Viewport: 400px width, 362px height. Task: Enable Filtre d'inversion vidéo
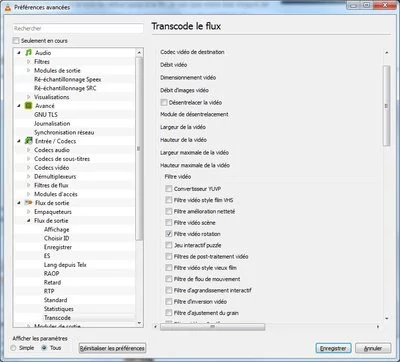(x=169, y=302)
